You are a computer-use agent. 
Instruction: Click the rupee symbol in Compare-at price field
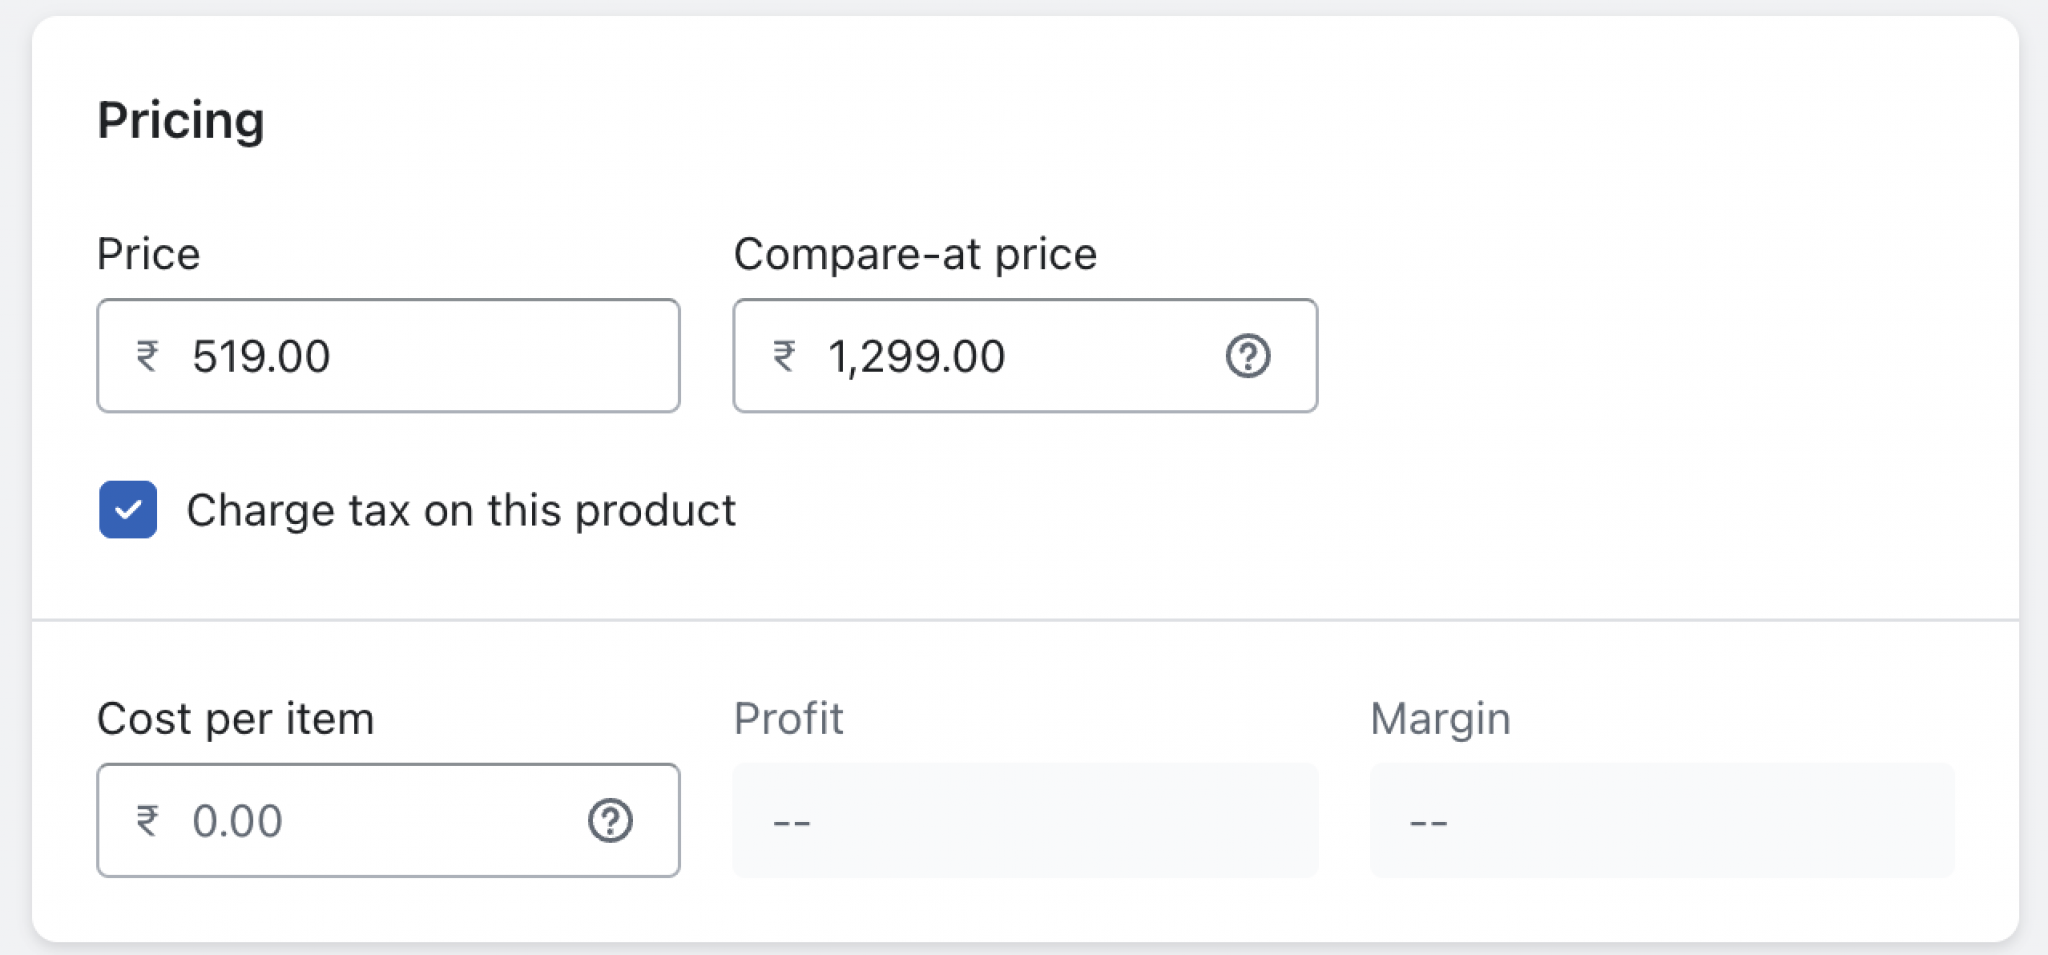pyautogui.click(x=785, y=356)
